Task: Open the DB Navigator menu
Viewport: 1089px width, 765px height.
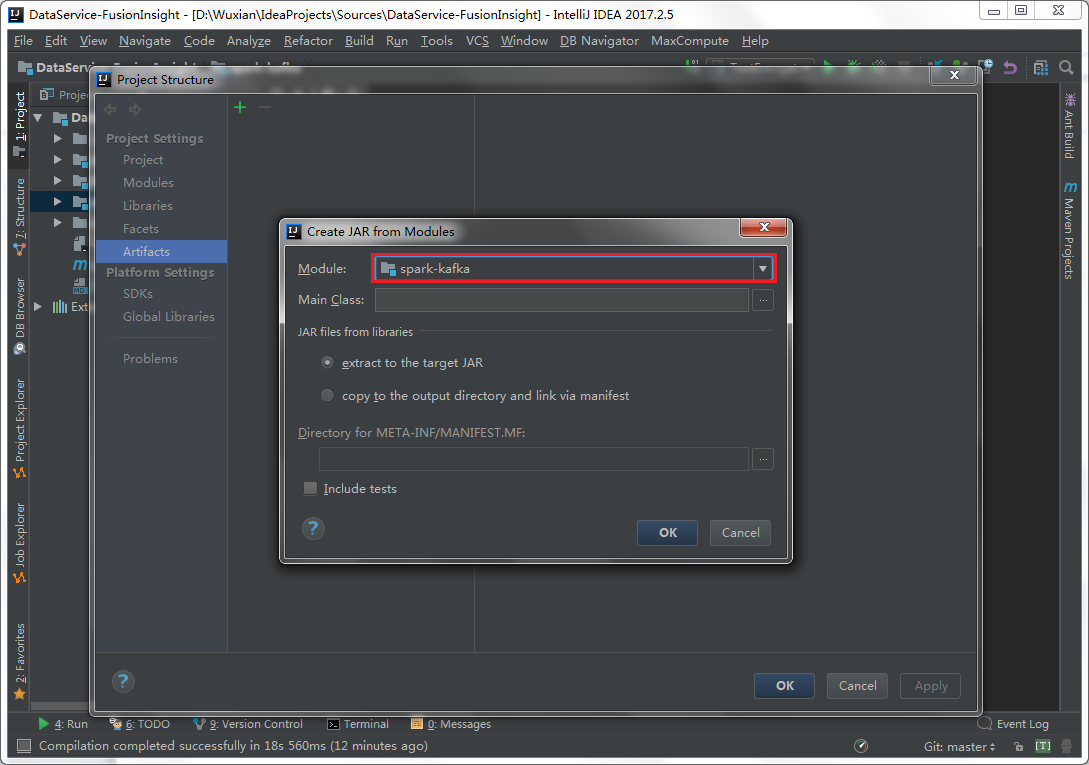Action: tap(599, 41)
